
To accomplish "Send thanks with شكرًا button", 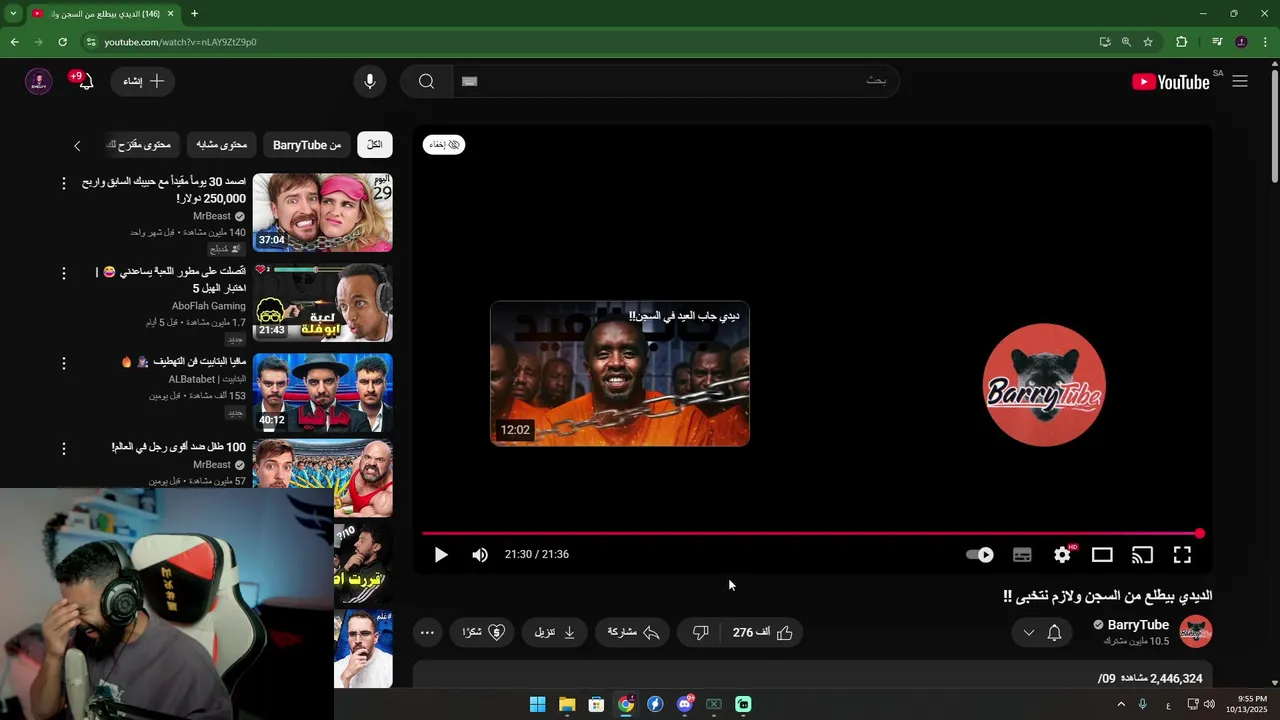I will 483,632.
